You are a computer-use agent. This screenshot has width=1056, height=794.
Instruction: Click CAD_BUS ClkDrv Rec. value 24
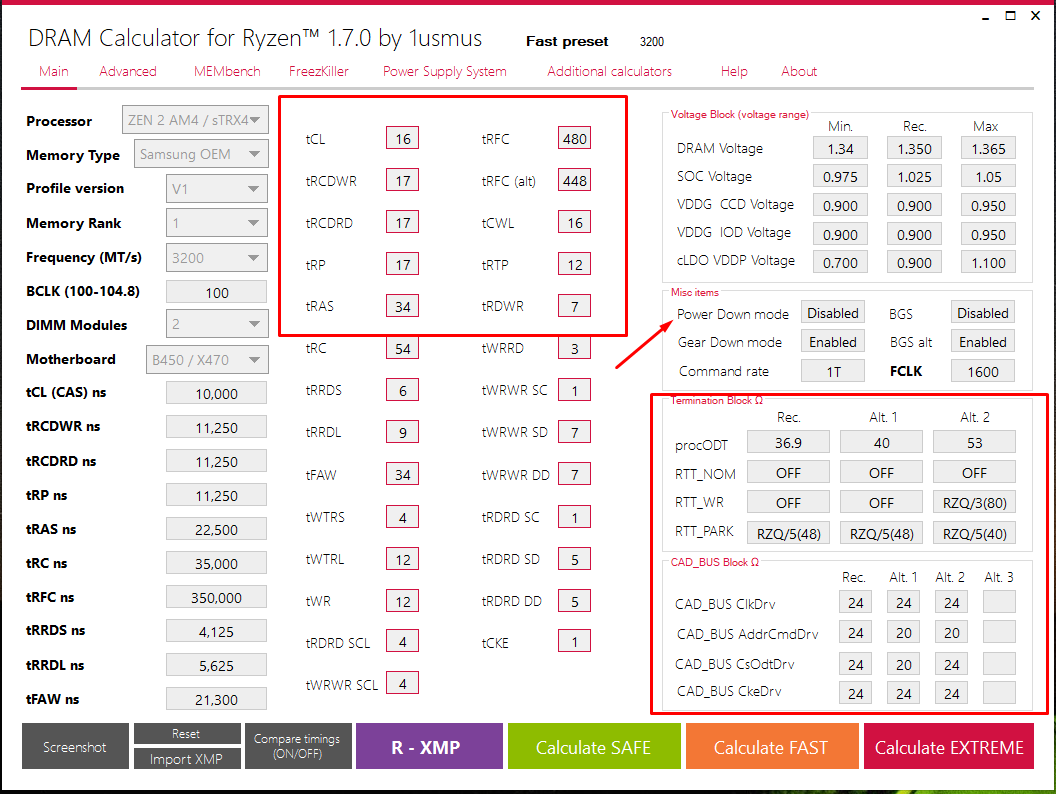point(855,602)
